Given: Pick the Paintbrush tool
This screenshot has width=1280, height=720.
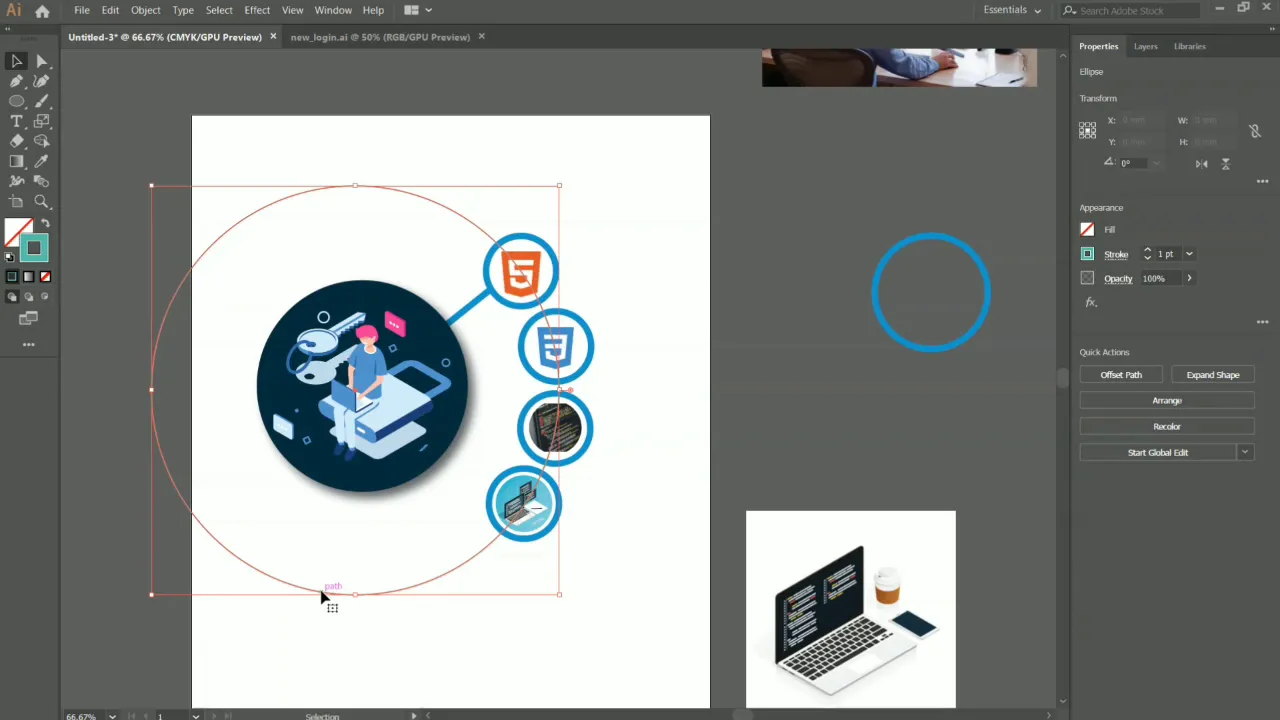Looking at the screenshot, I should [x=42, y=101].
